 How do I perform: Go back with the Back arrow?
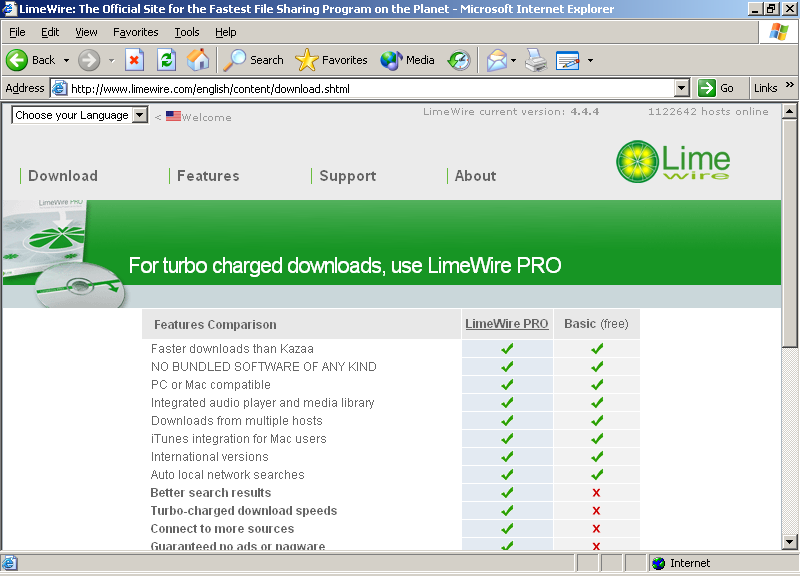coord(31,60)
